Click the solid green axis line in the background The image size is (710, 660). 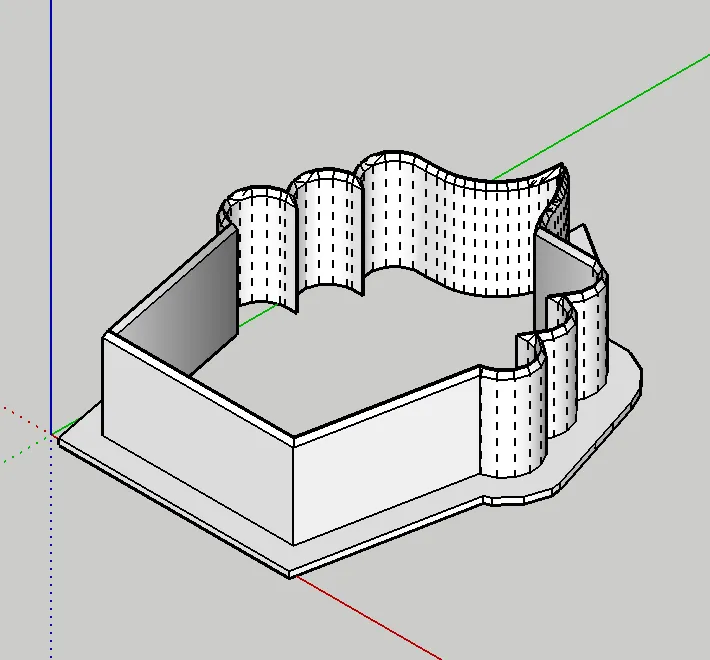[x=601, y=117]
